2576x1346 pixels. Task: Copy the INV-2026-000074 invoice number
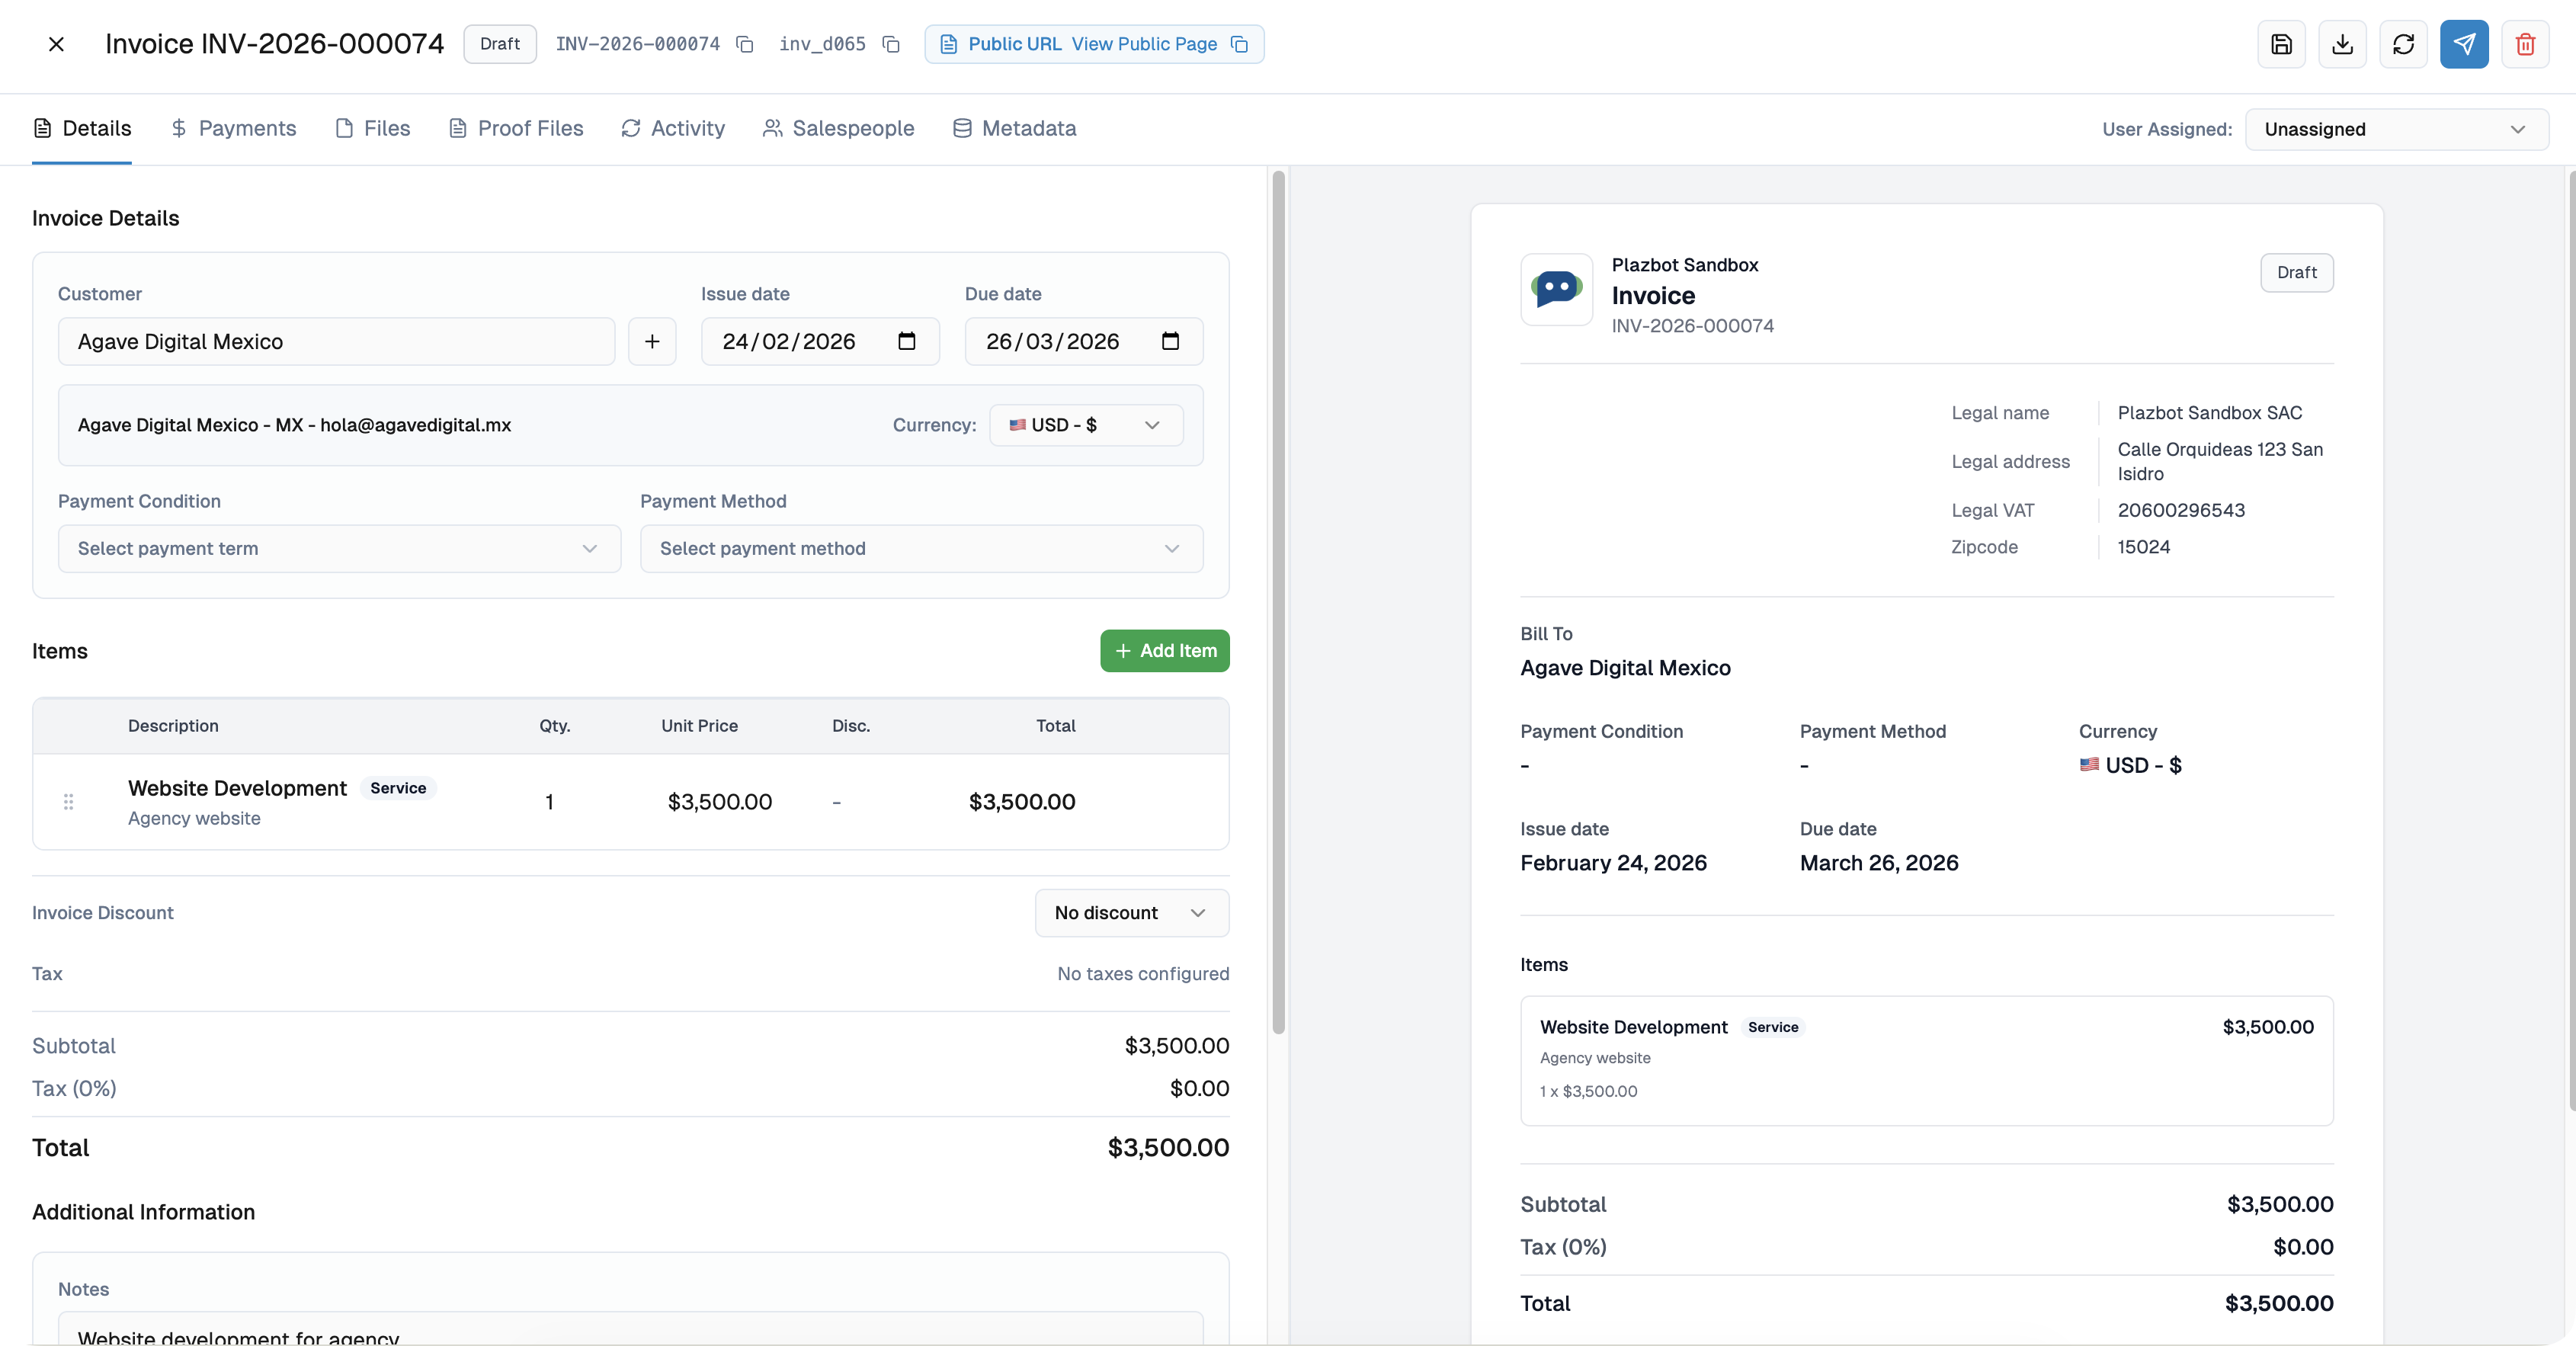point(745,44)
